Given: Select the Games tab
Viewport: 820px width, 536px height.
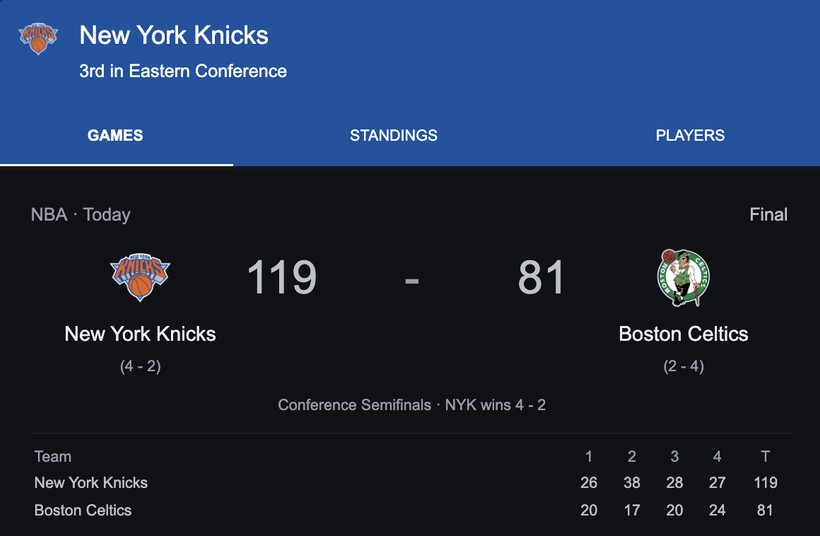Looking at the screenshot, I should pyautogui.click(x=115, y=135).
